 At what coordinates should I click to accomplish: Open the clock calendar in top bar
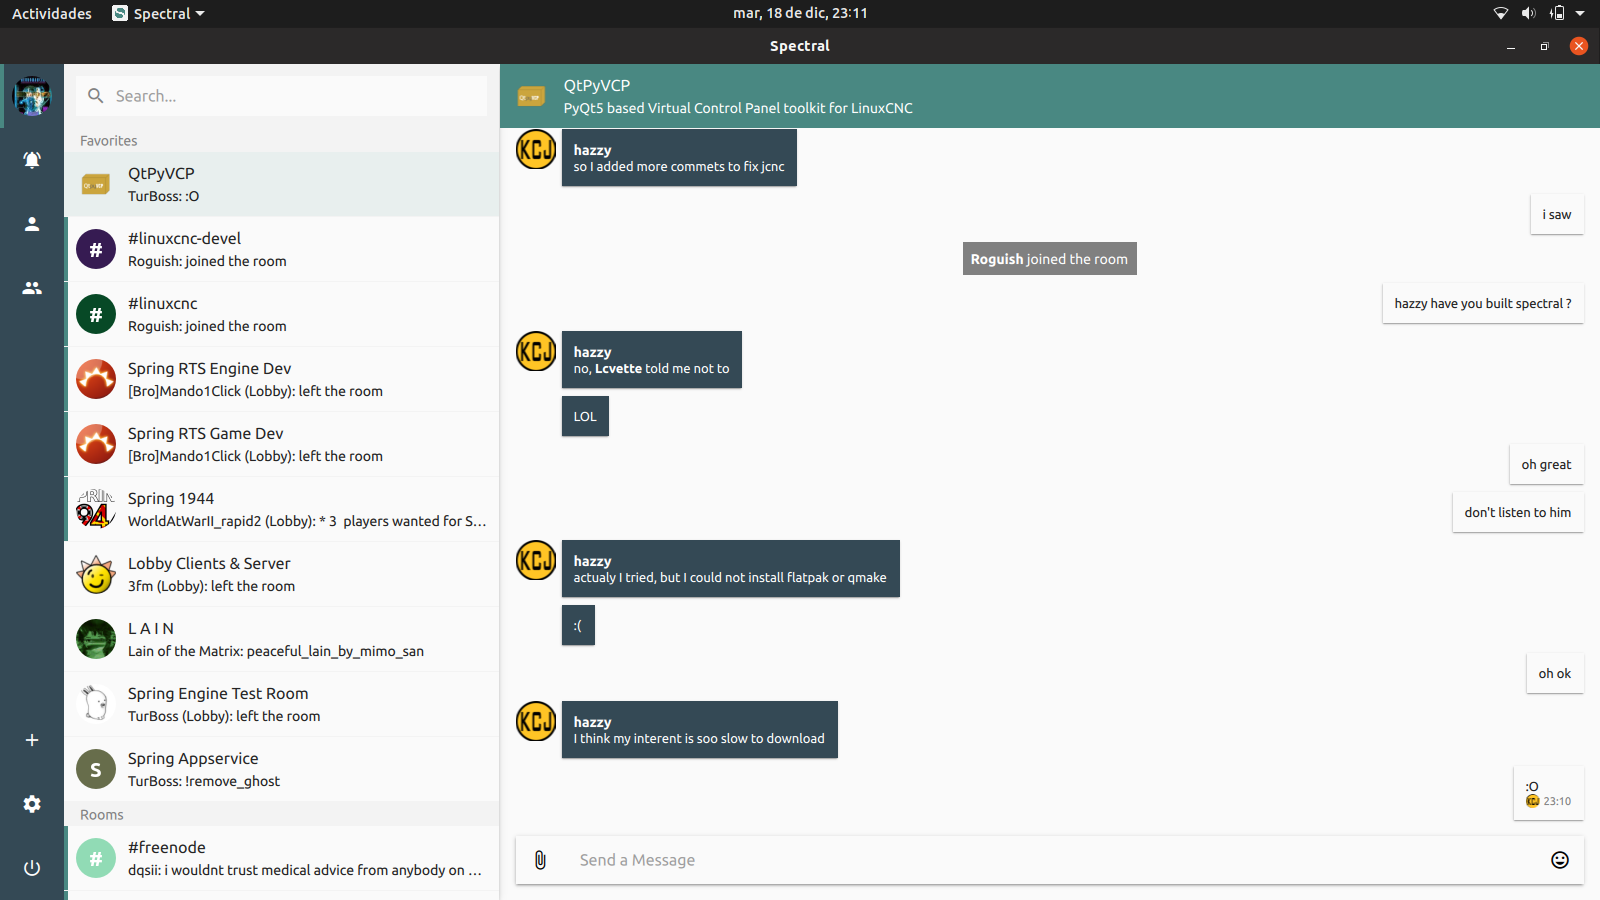800,13
